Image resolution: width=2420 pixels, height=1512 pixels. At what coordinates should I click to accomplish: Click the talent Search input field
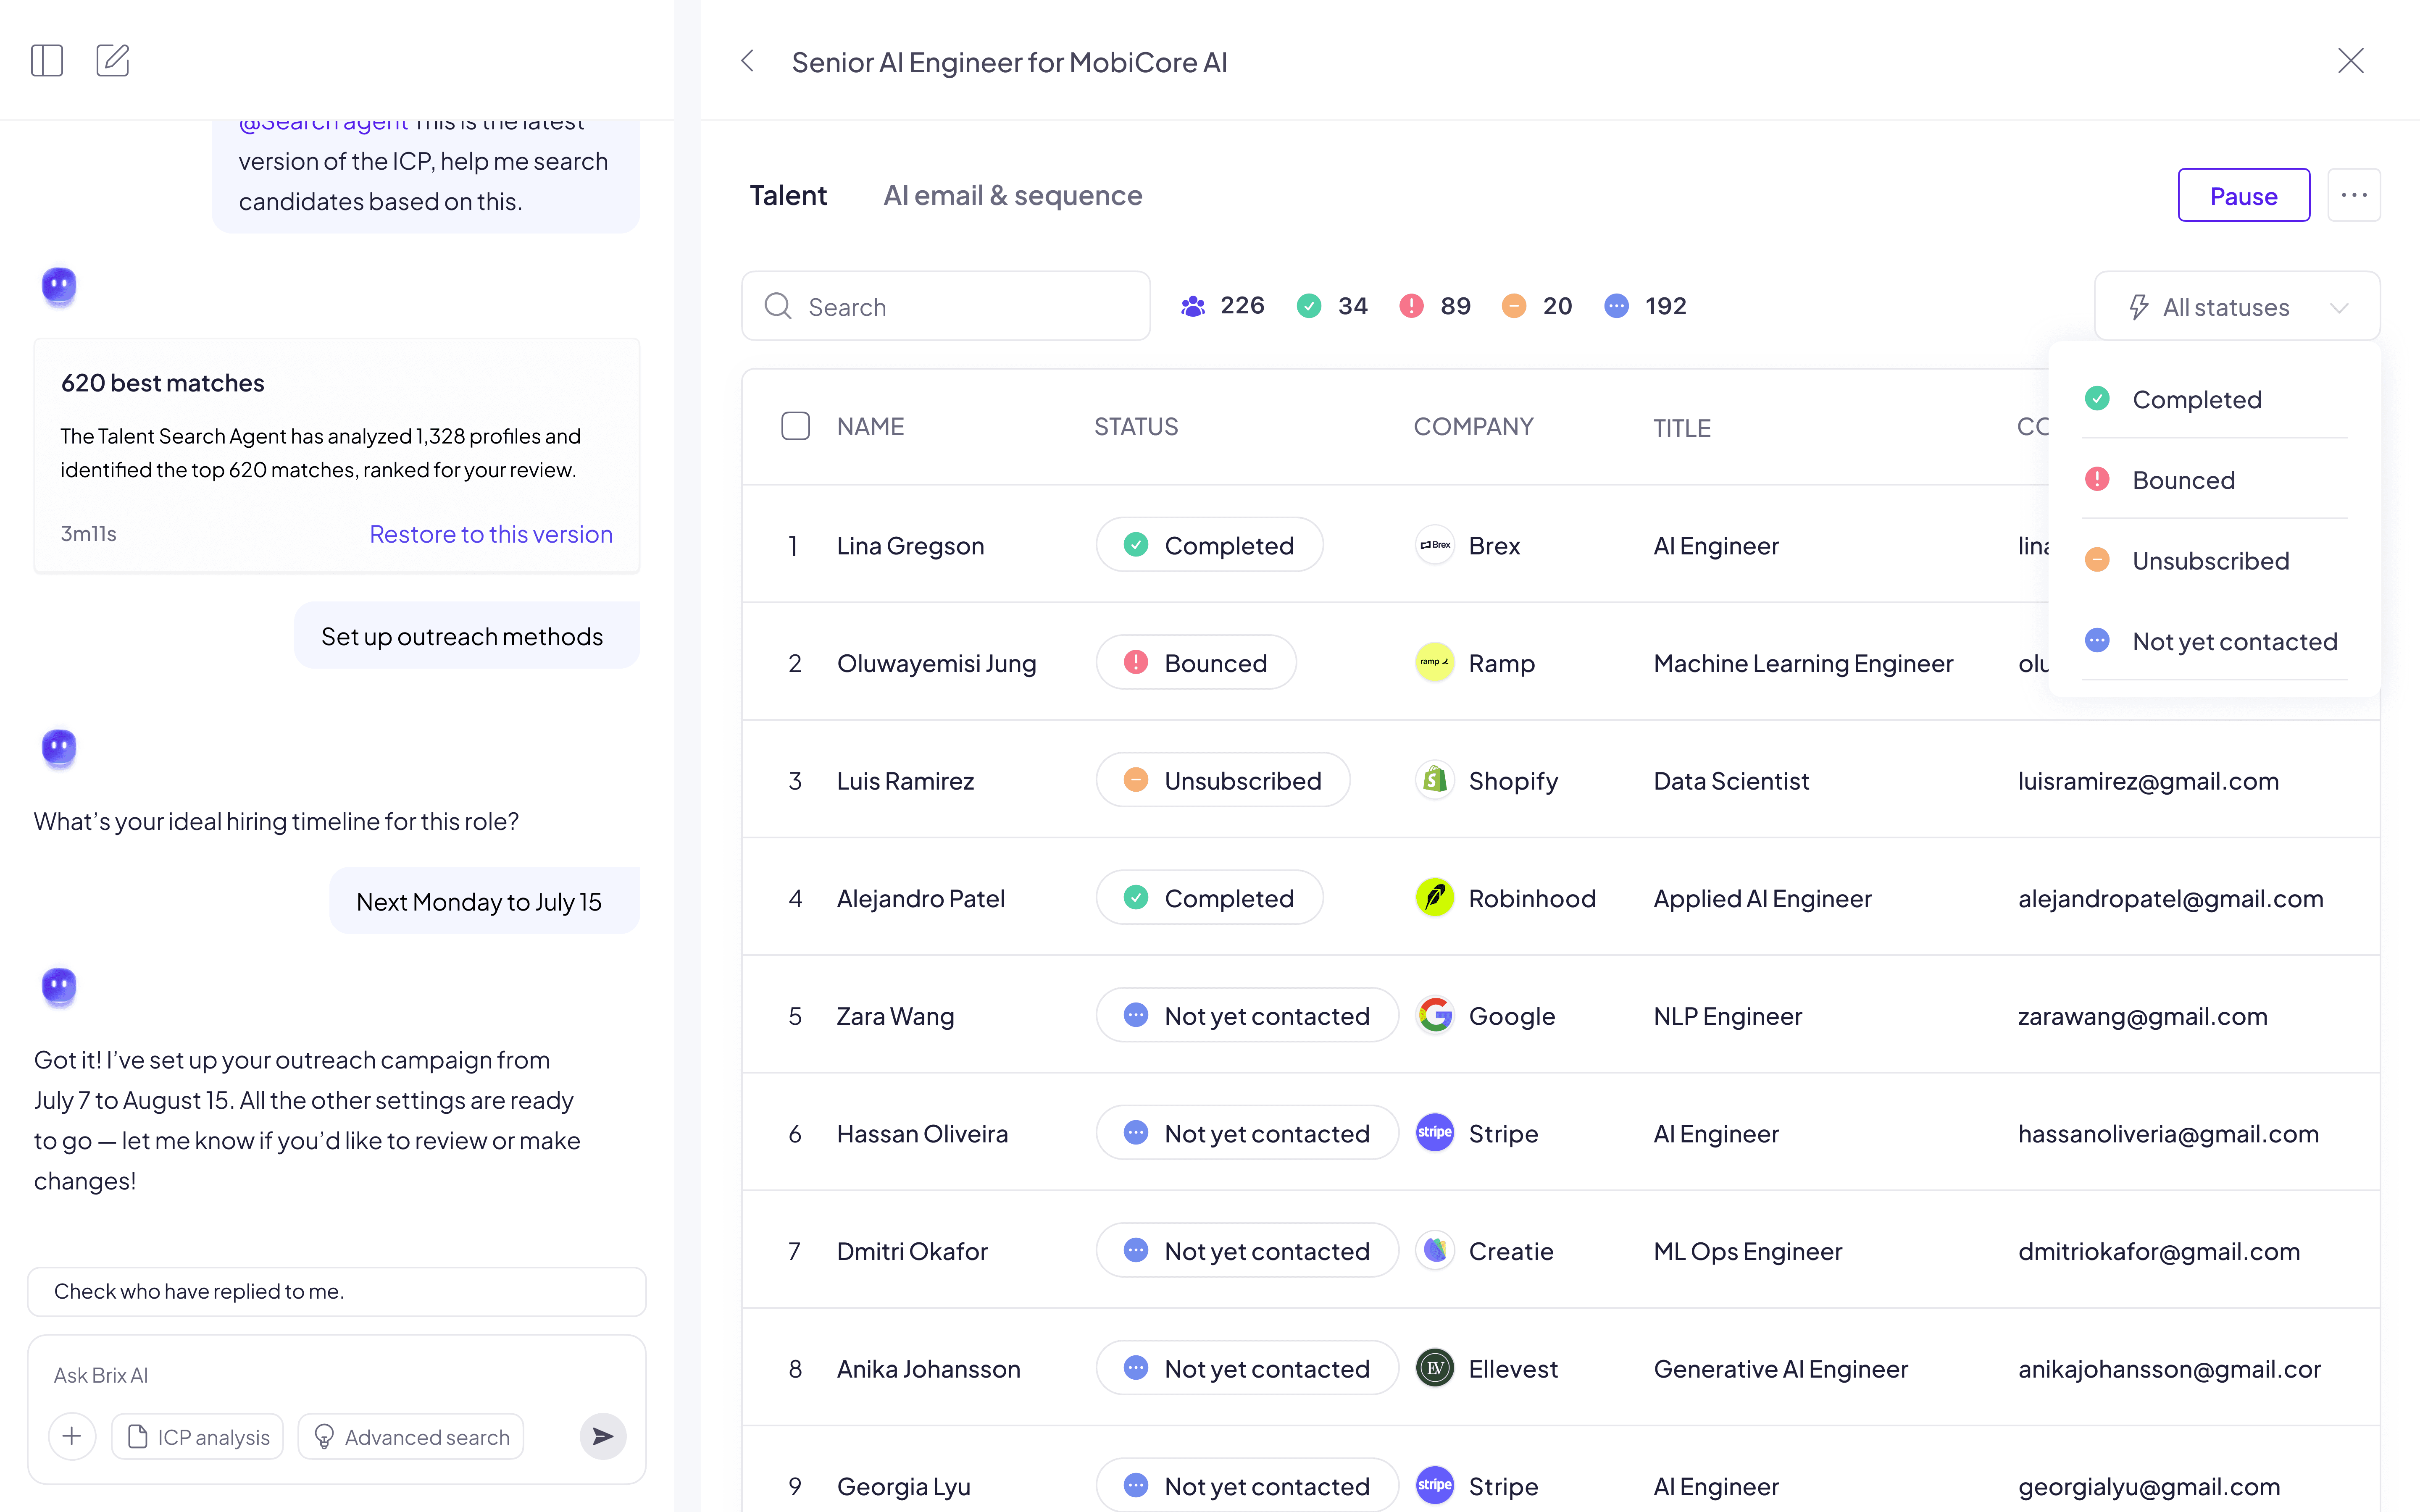(x=960, y=307)
